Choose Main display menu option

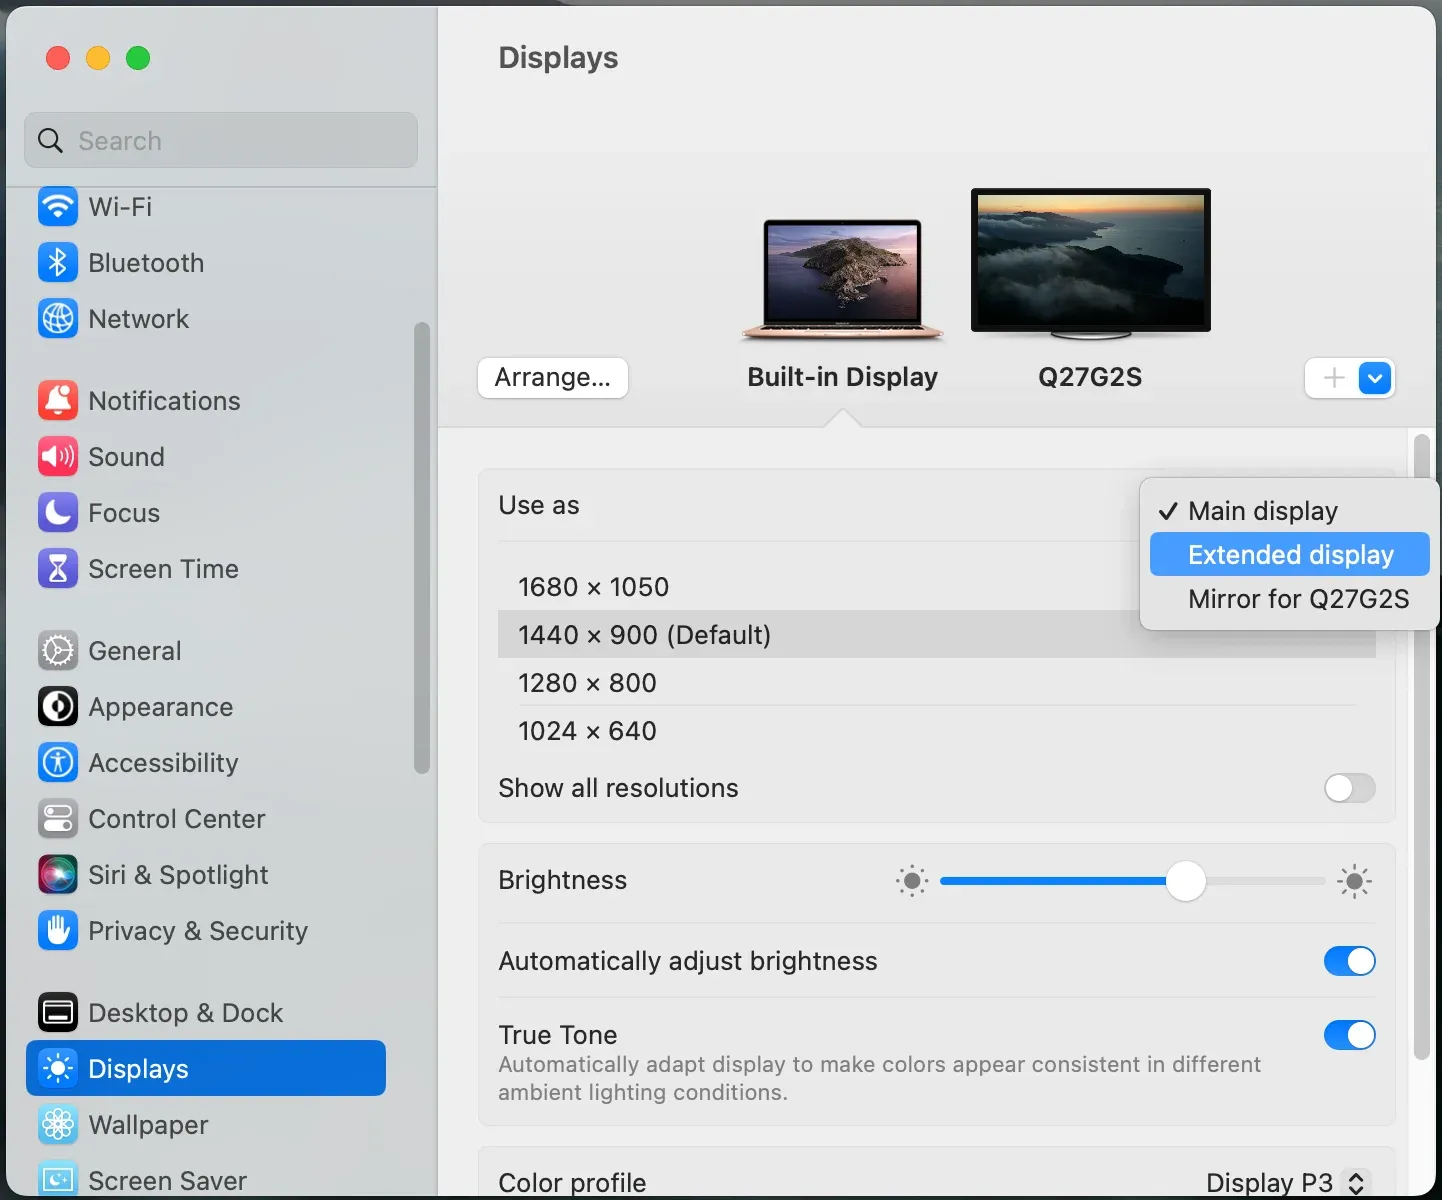click(x=1290, y=511)
